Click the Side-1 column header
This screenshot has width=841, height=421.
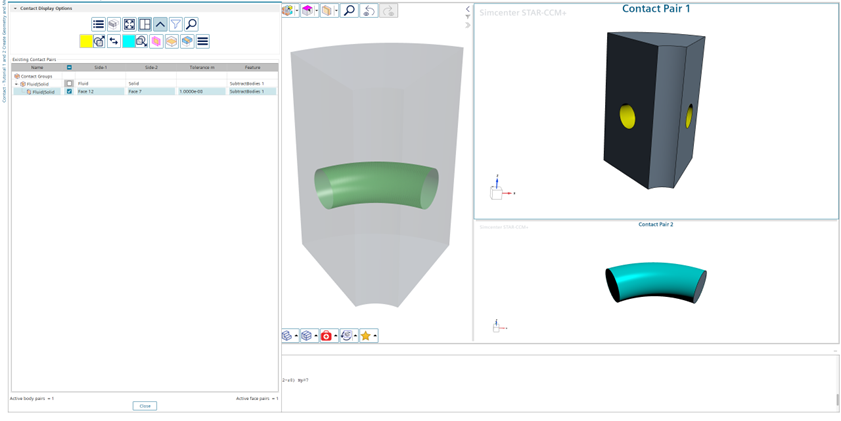(x=100, y=68)
